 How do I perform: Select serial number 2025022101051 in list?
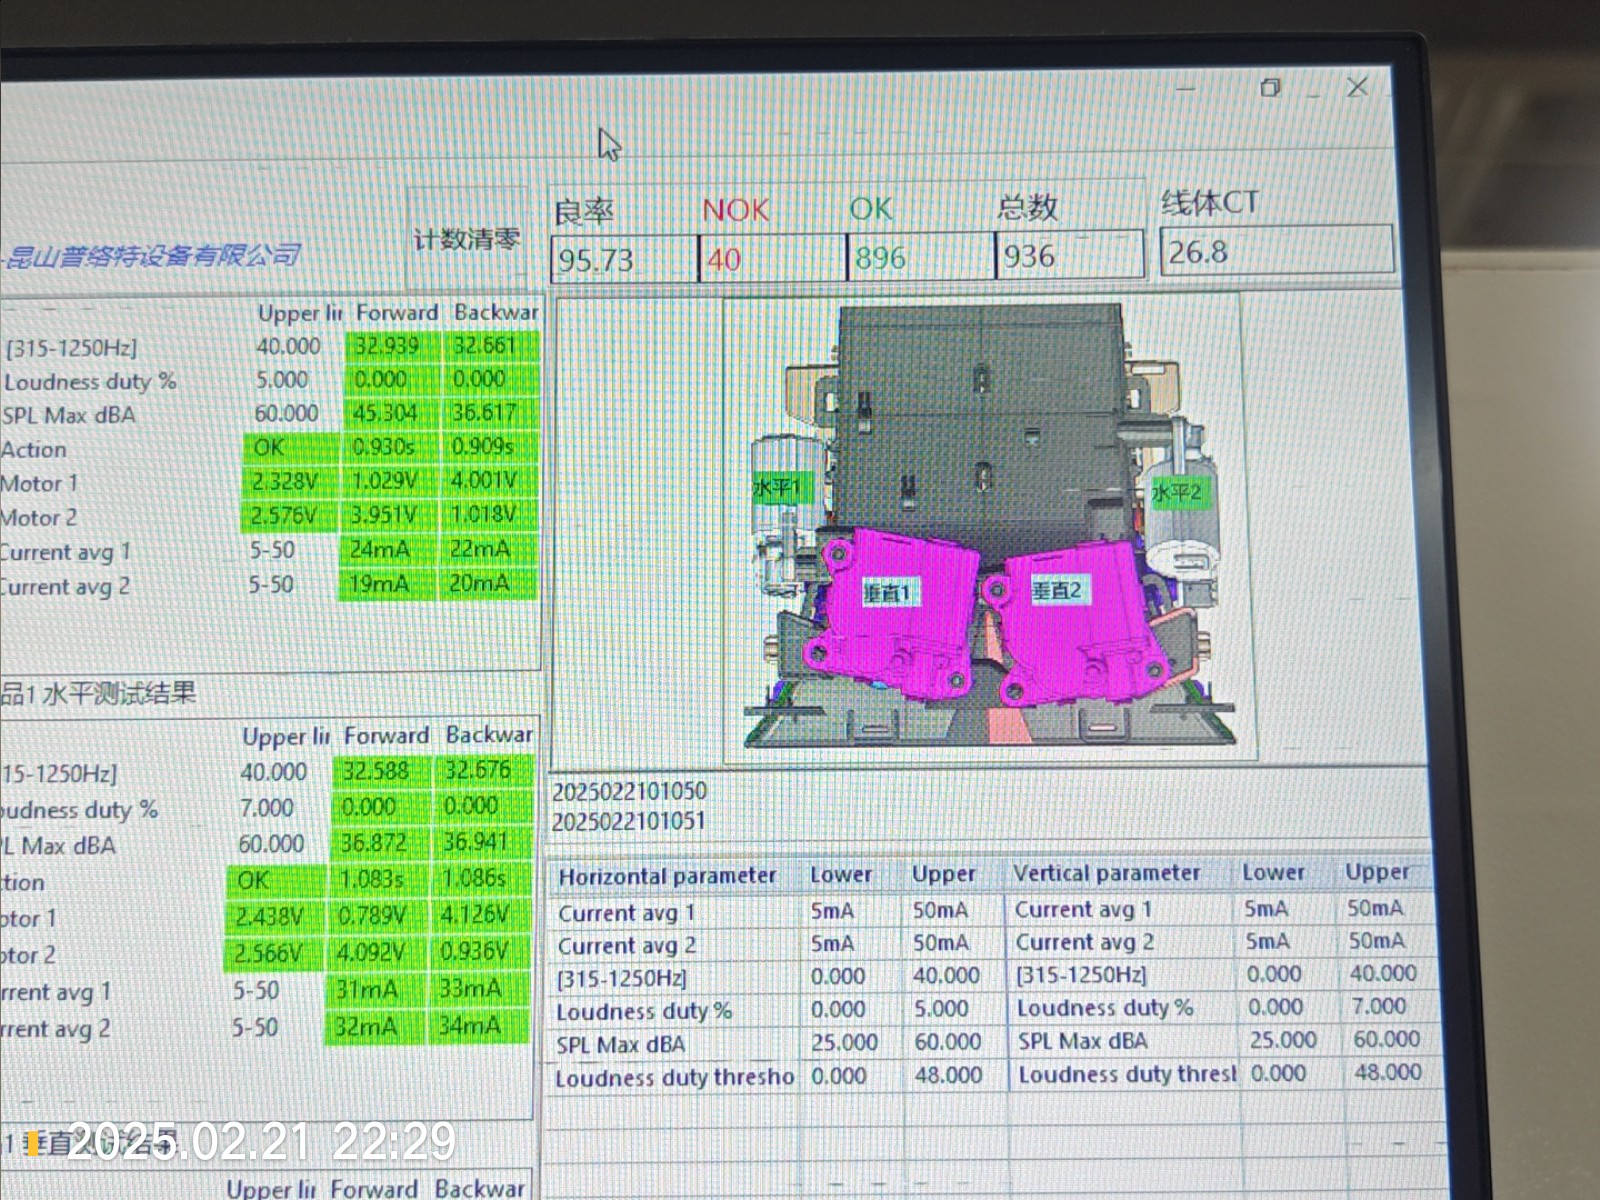(629, 821)
